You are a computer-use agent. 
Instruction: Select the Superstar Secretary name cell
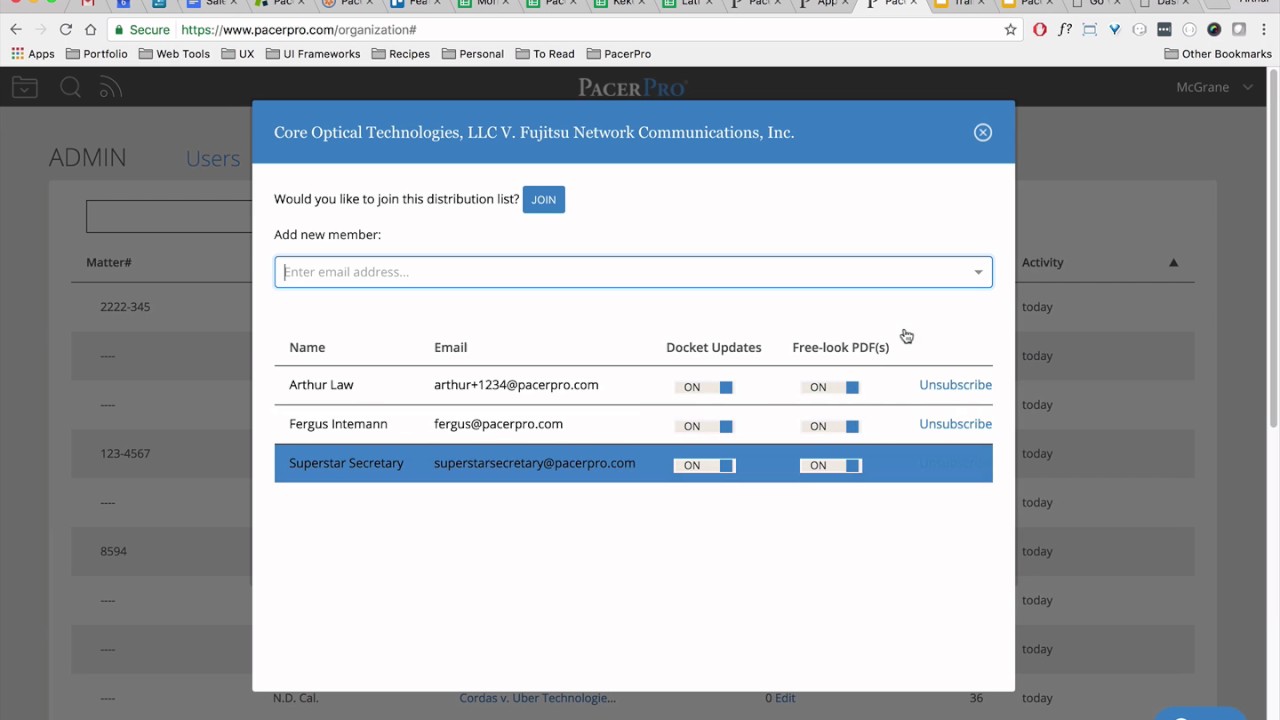(346, 463)
